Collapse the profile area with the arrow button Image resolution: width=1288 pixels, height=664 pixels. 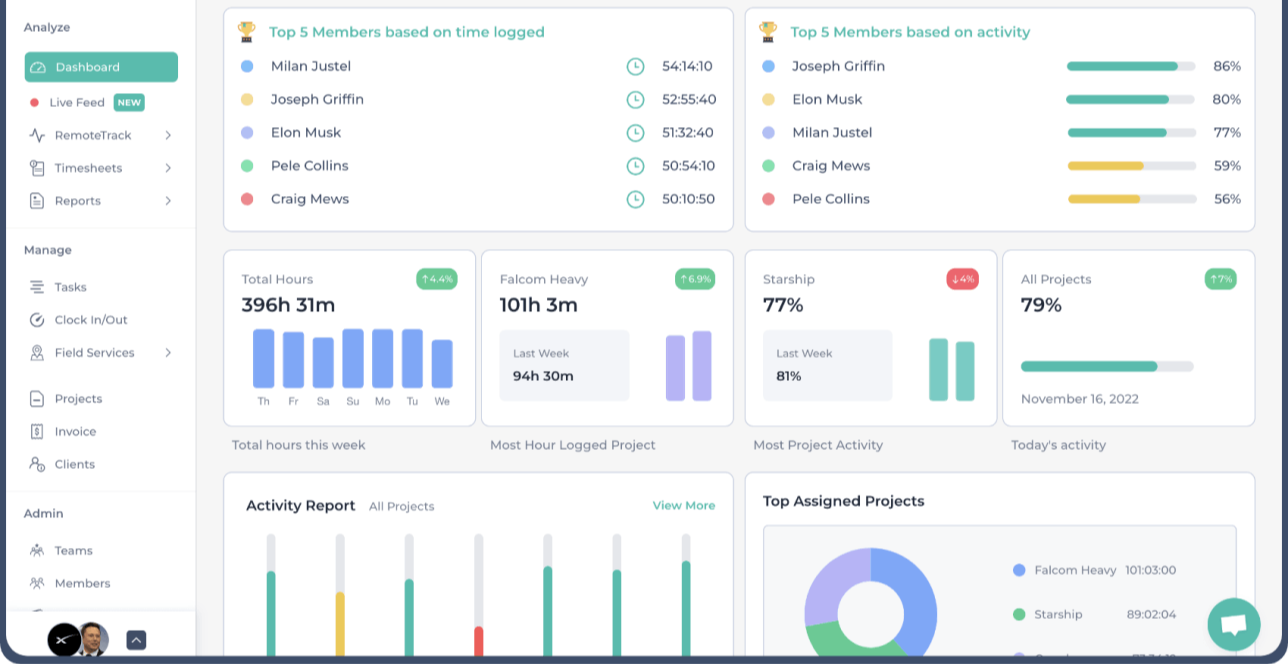pos(135,640)
